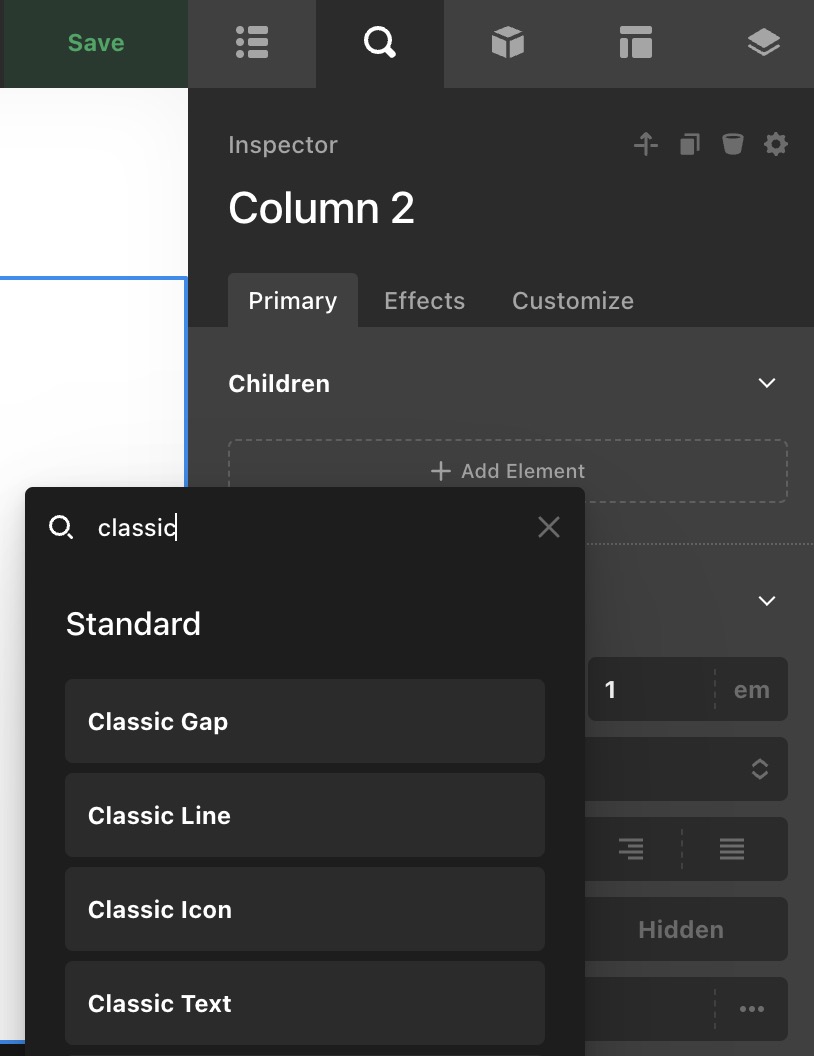Open the em unit dropdown
814x1056 pixels.
(x=752, y=690)
